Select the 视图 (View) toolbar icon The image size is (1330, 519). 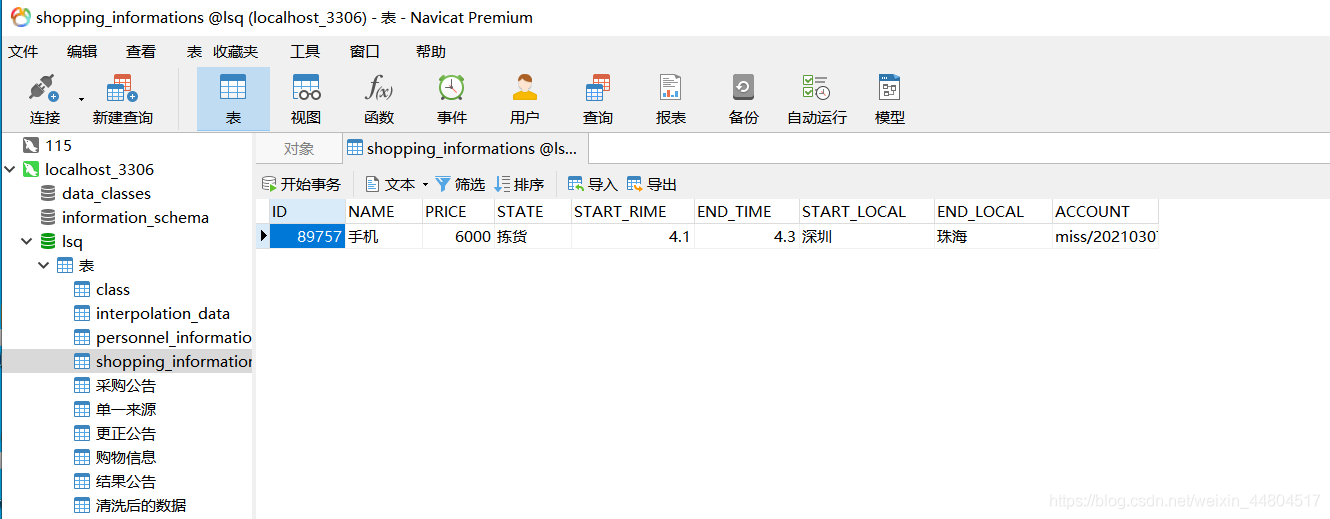coord(306,99)
